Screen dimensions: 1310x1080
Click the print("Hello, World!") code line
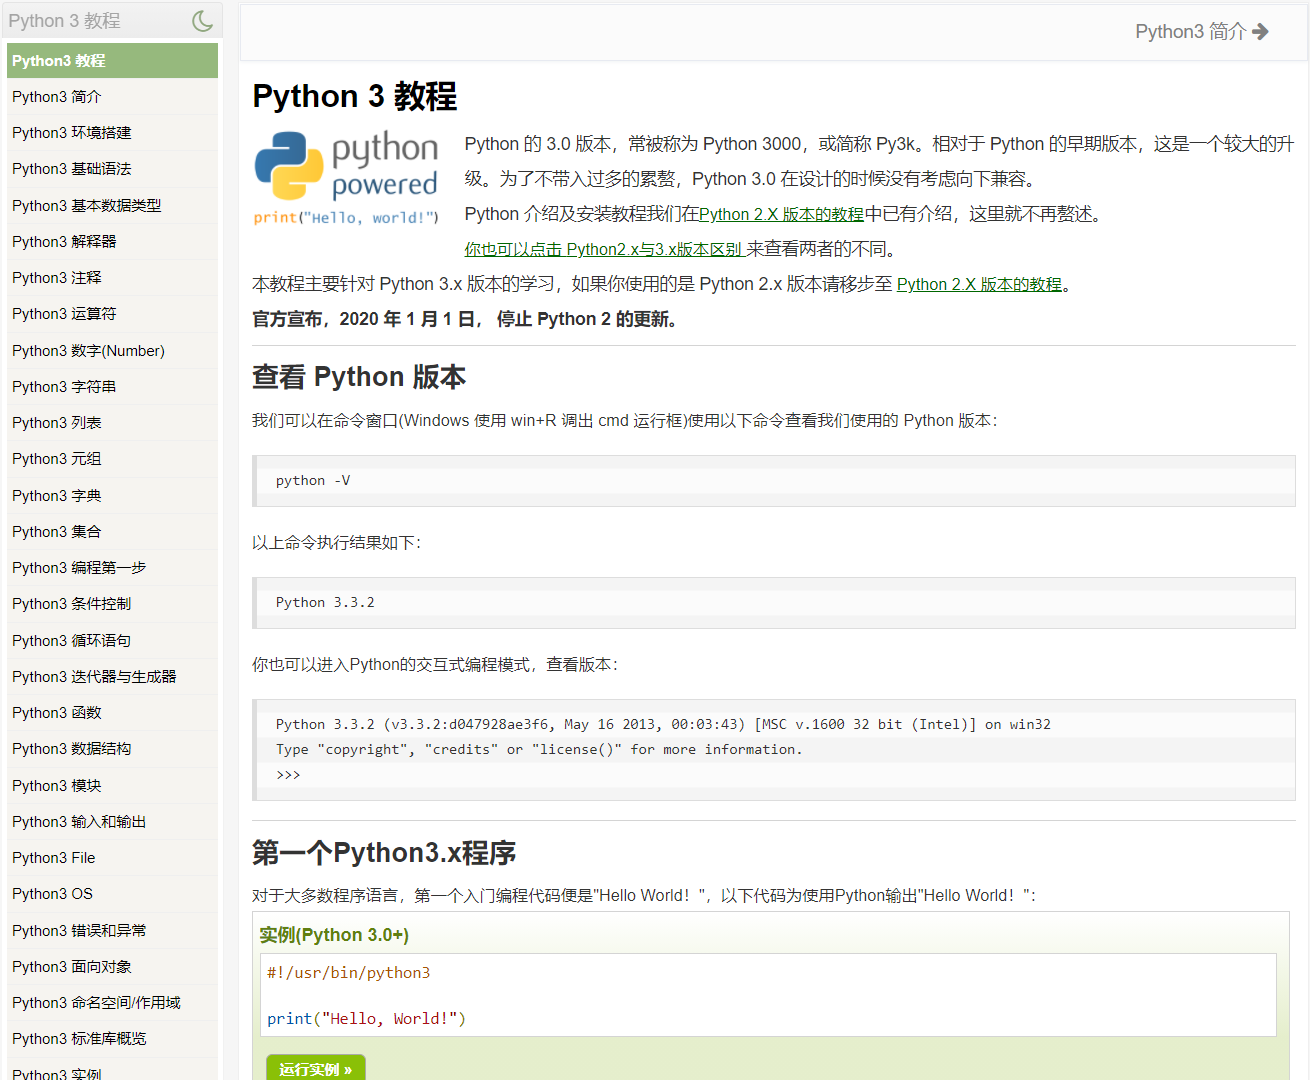tap(366, 1019)
